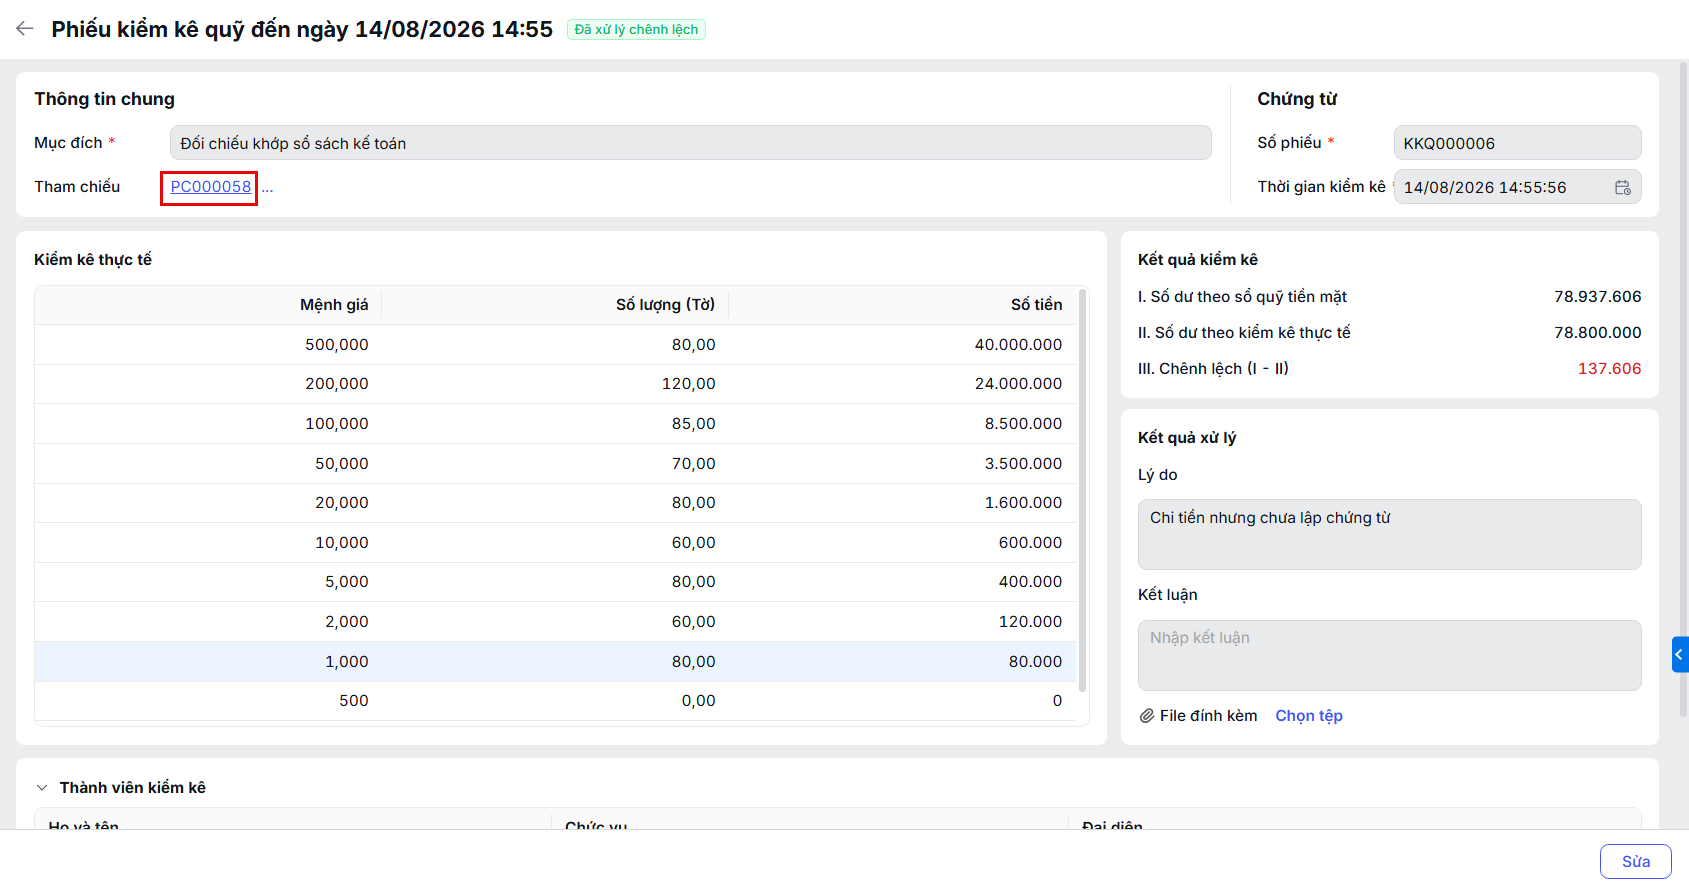Click quantity 0,00 in the 500 row
The width and height of the screenshot is (1689, 892).
pos(698,701)
